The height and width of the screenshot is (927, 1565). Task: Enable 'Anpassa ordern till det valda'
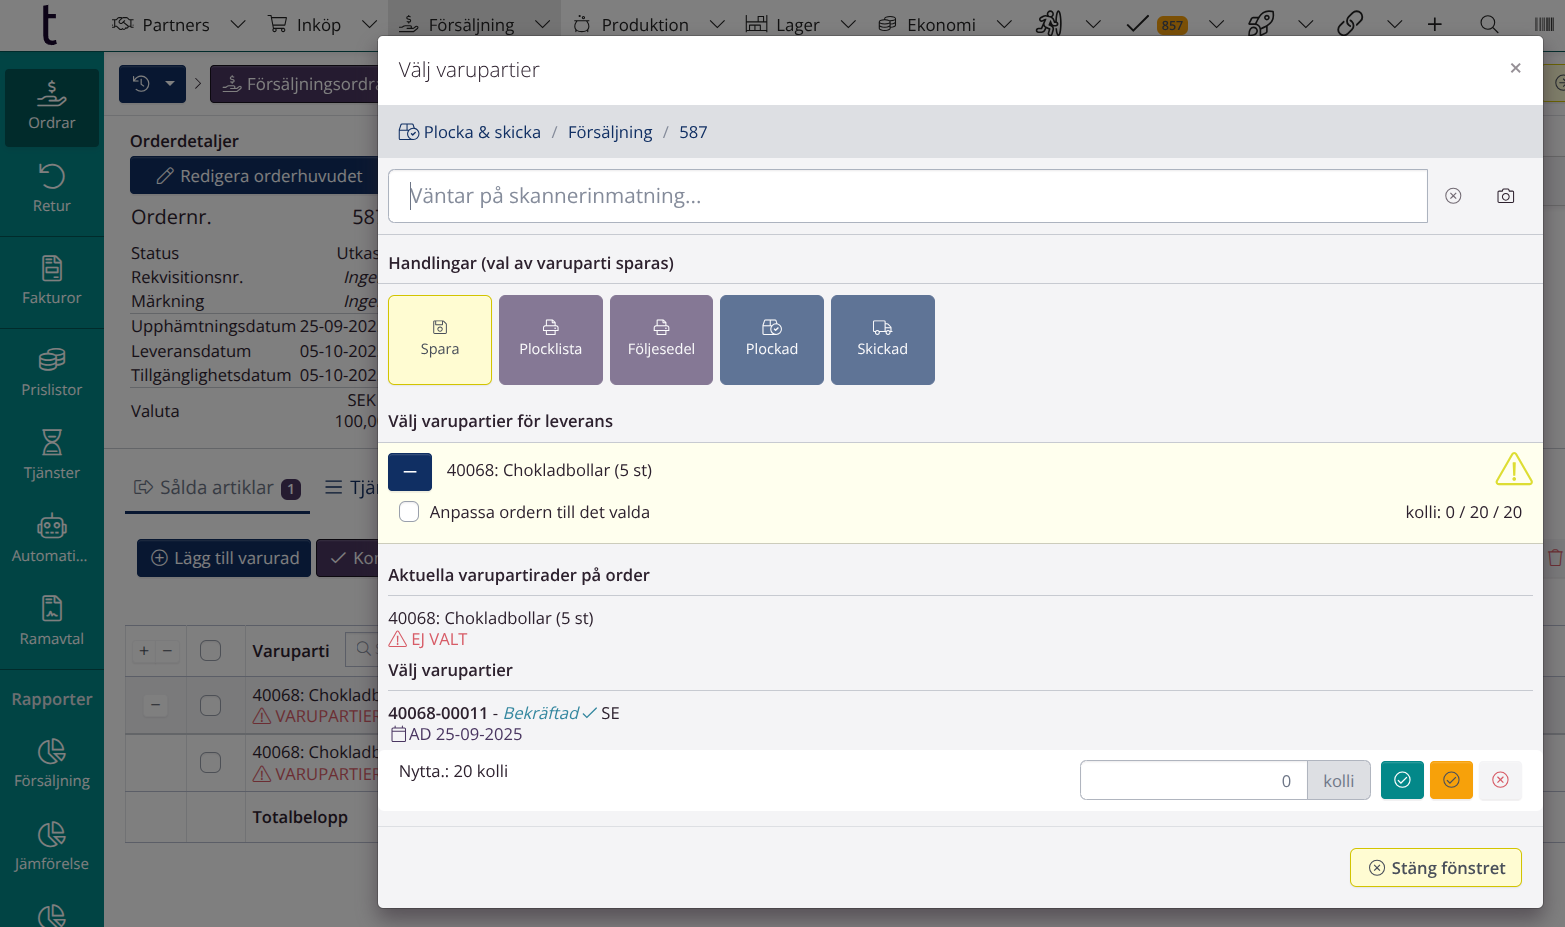tap(409, 512)
